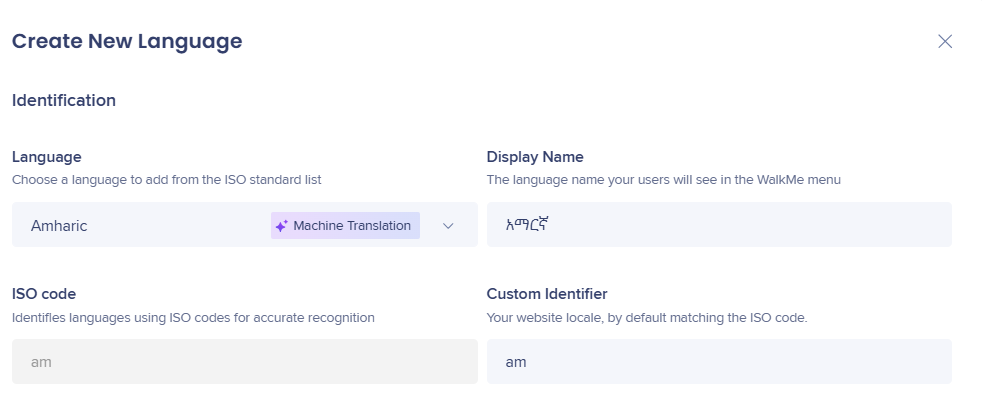Click the Display Name field label
Image resolution: width=982 pixels, height=401 pixels.
pos(535,157)
